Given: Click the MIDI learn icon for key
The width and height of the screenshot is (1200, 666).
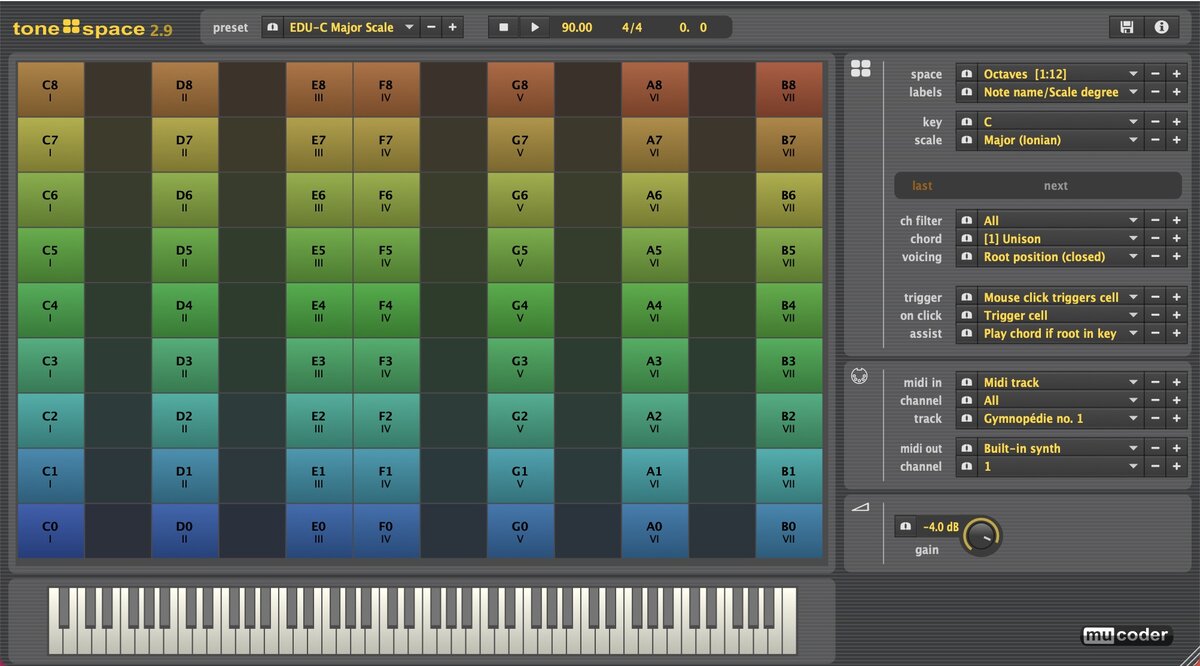Looking at the screenshot, I should pos(967,122).
